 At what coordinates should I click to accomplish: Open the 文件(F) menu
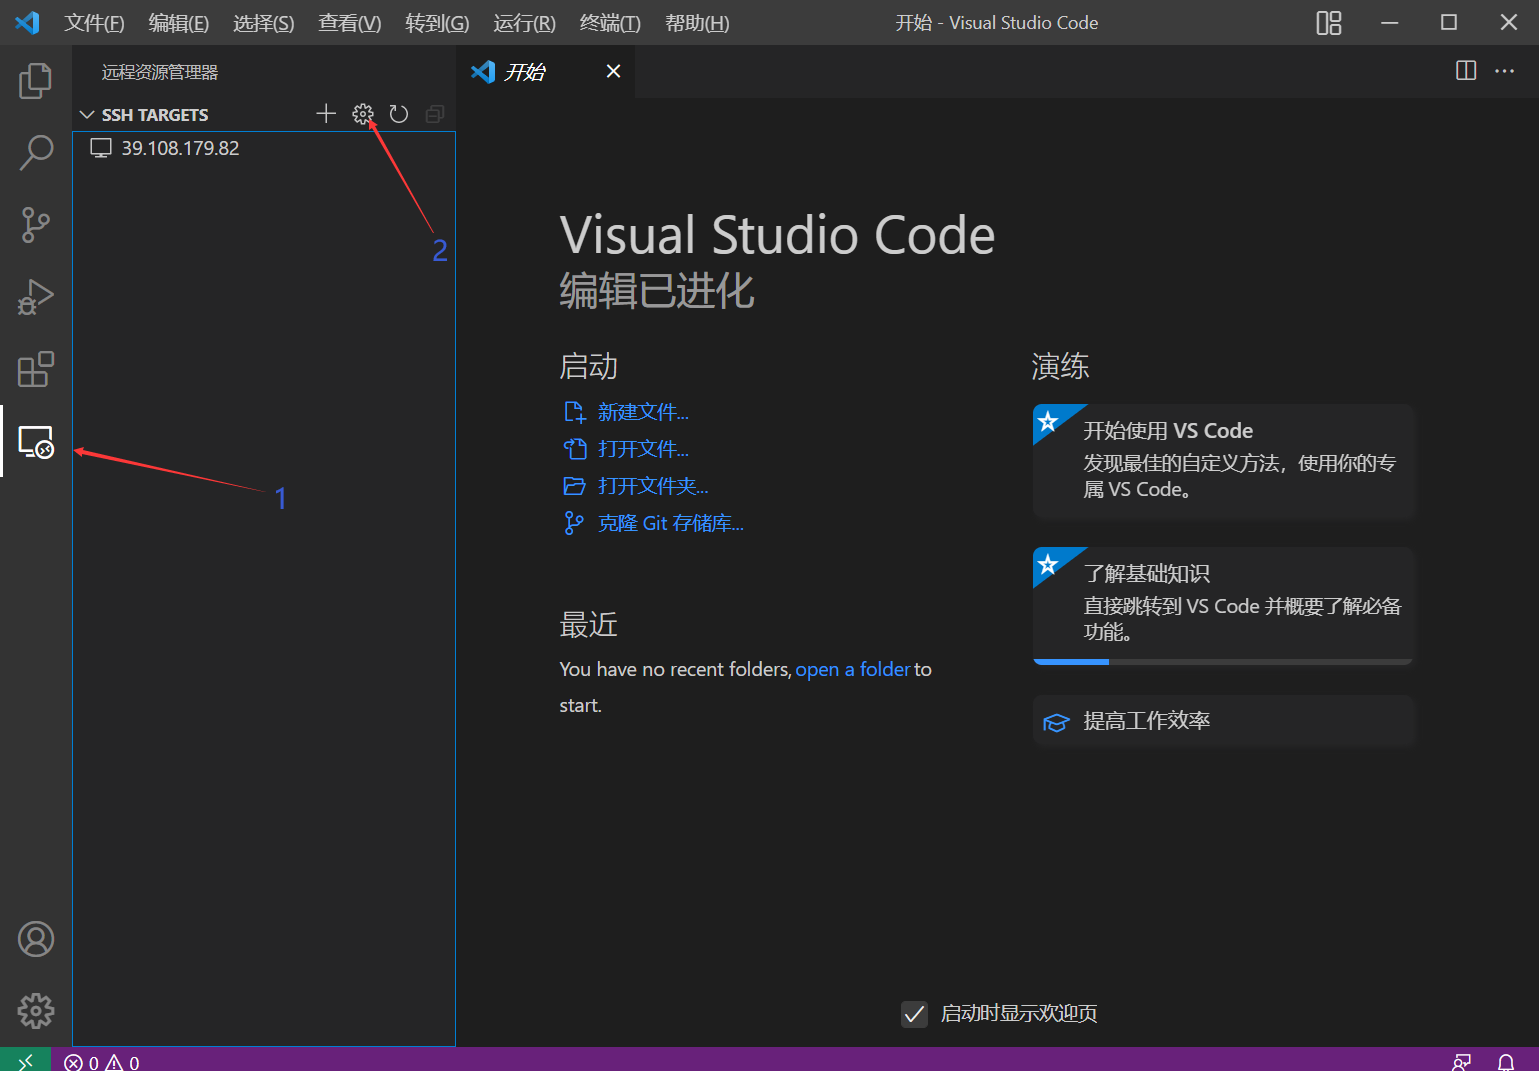coord(94,23)
